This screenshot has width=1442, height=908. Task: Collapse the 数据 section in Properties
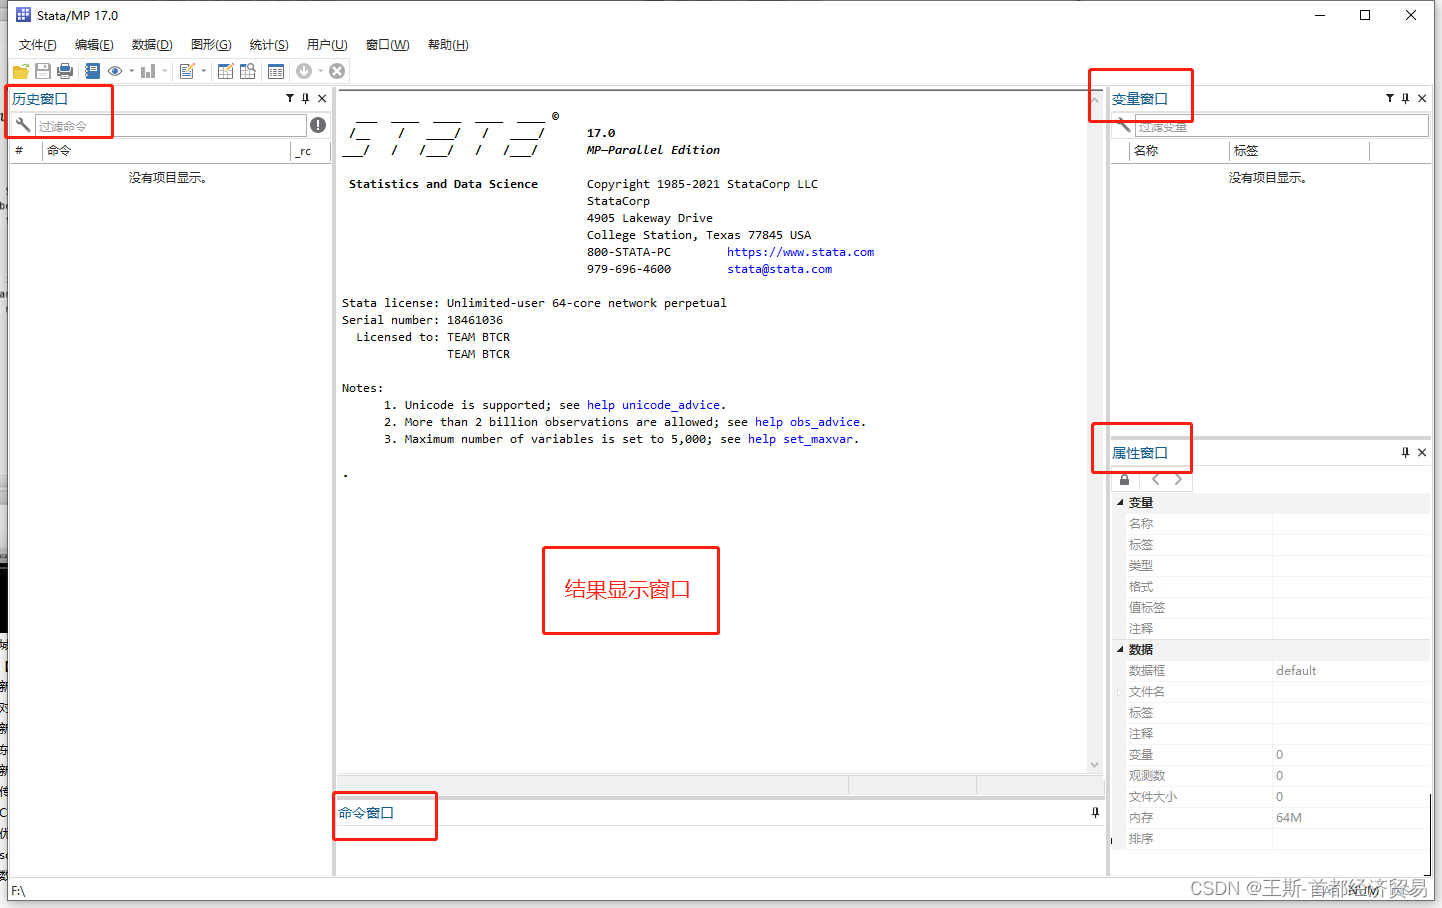click(1120, 650)
